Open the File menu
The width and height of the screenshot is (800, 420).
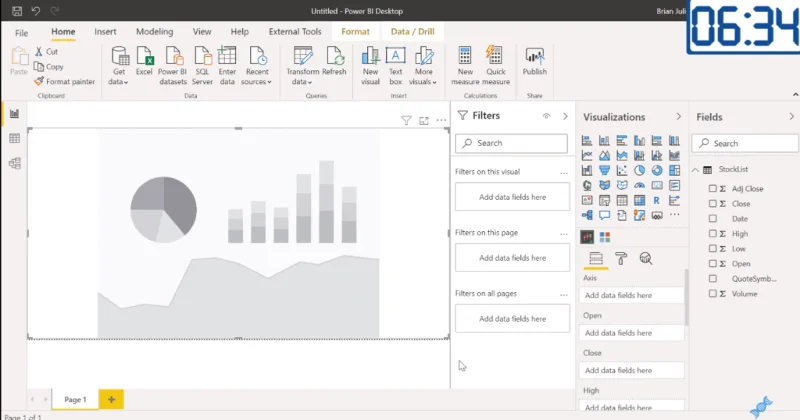point(21,33)
